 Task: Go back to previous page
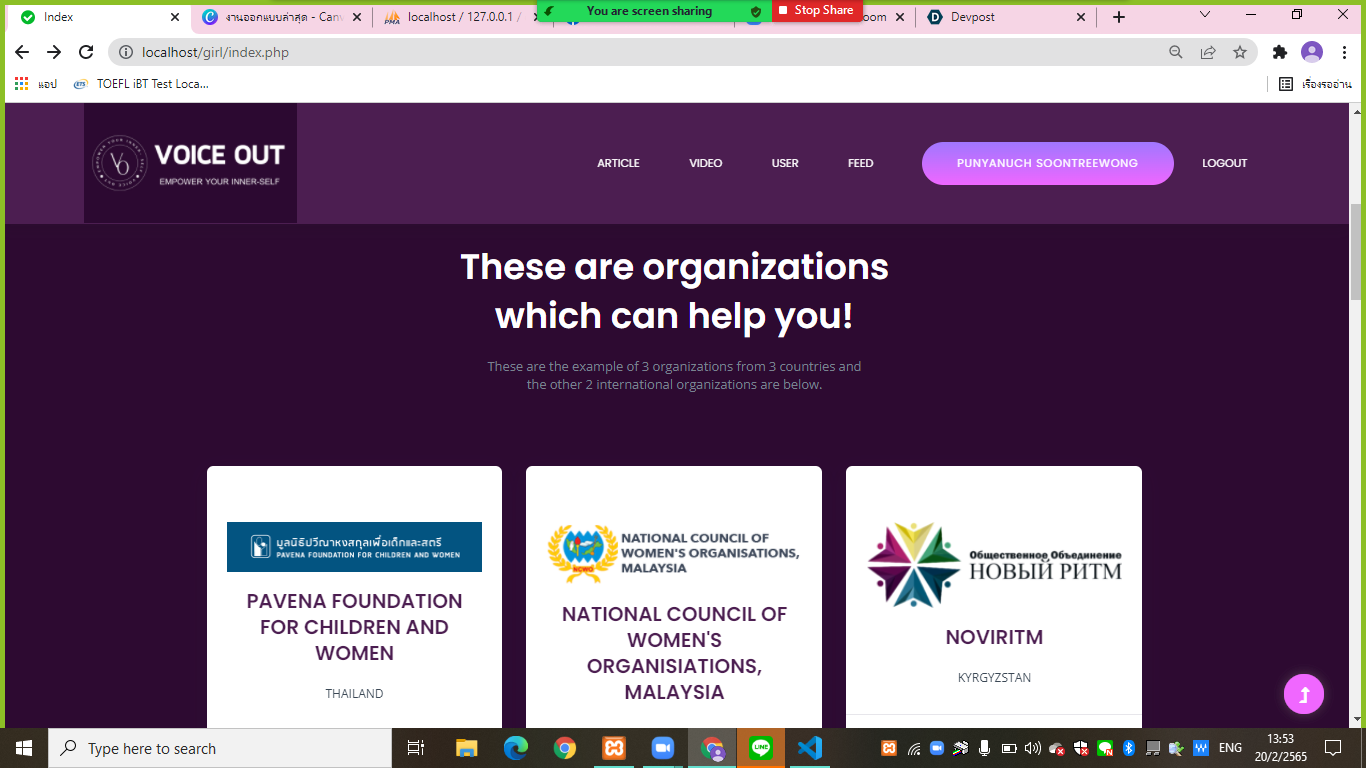pos(22,52)
